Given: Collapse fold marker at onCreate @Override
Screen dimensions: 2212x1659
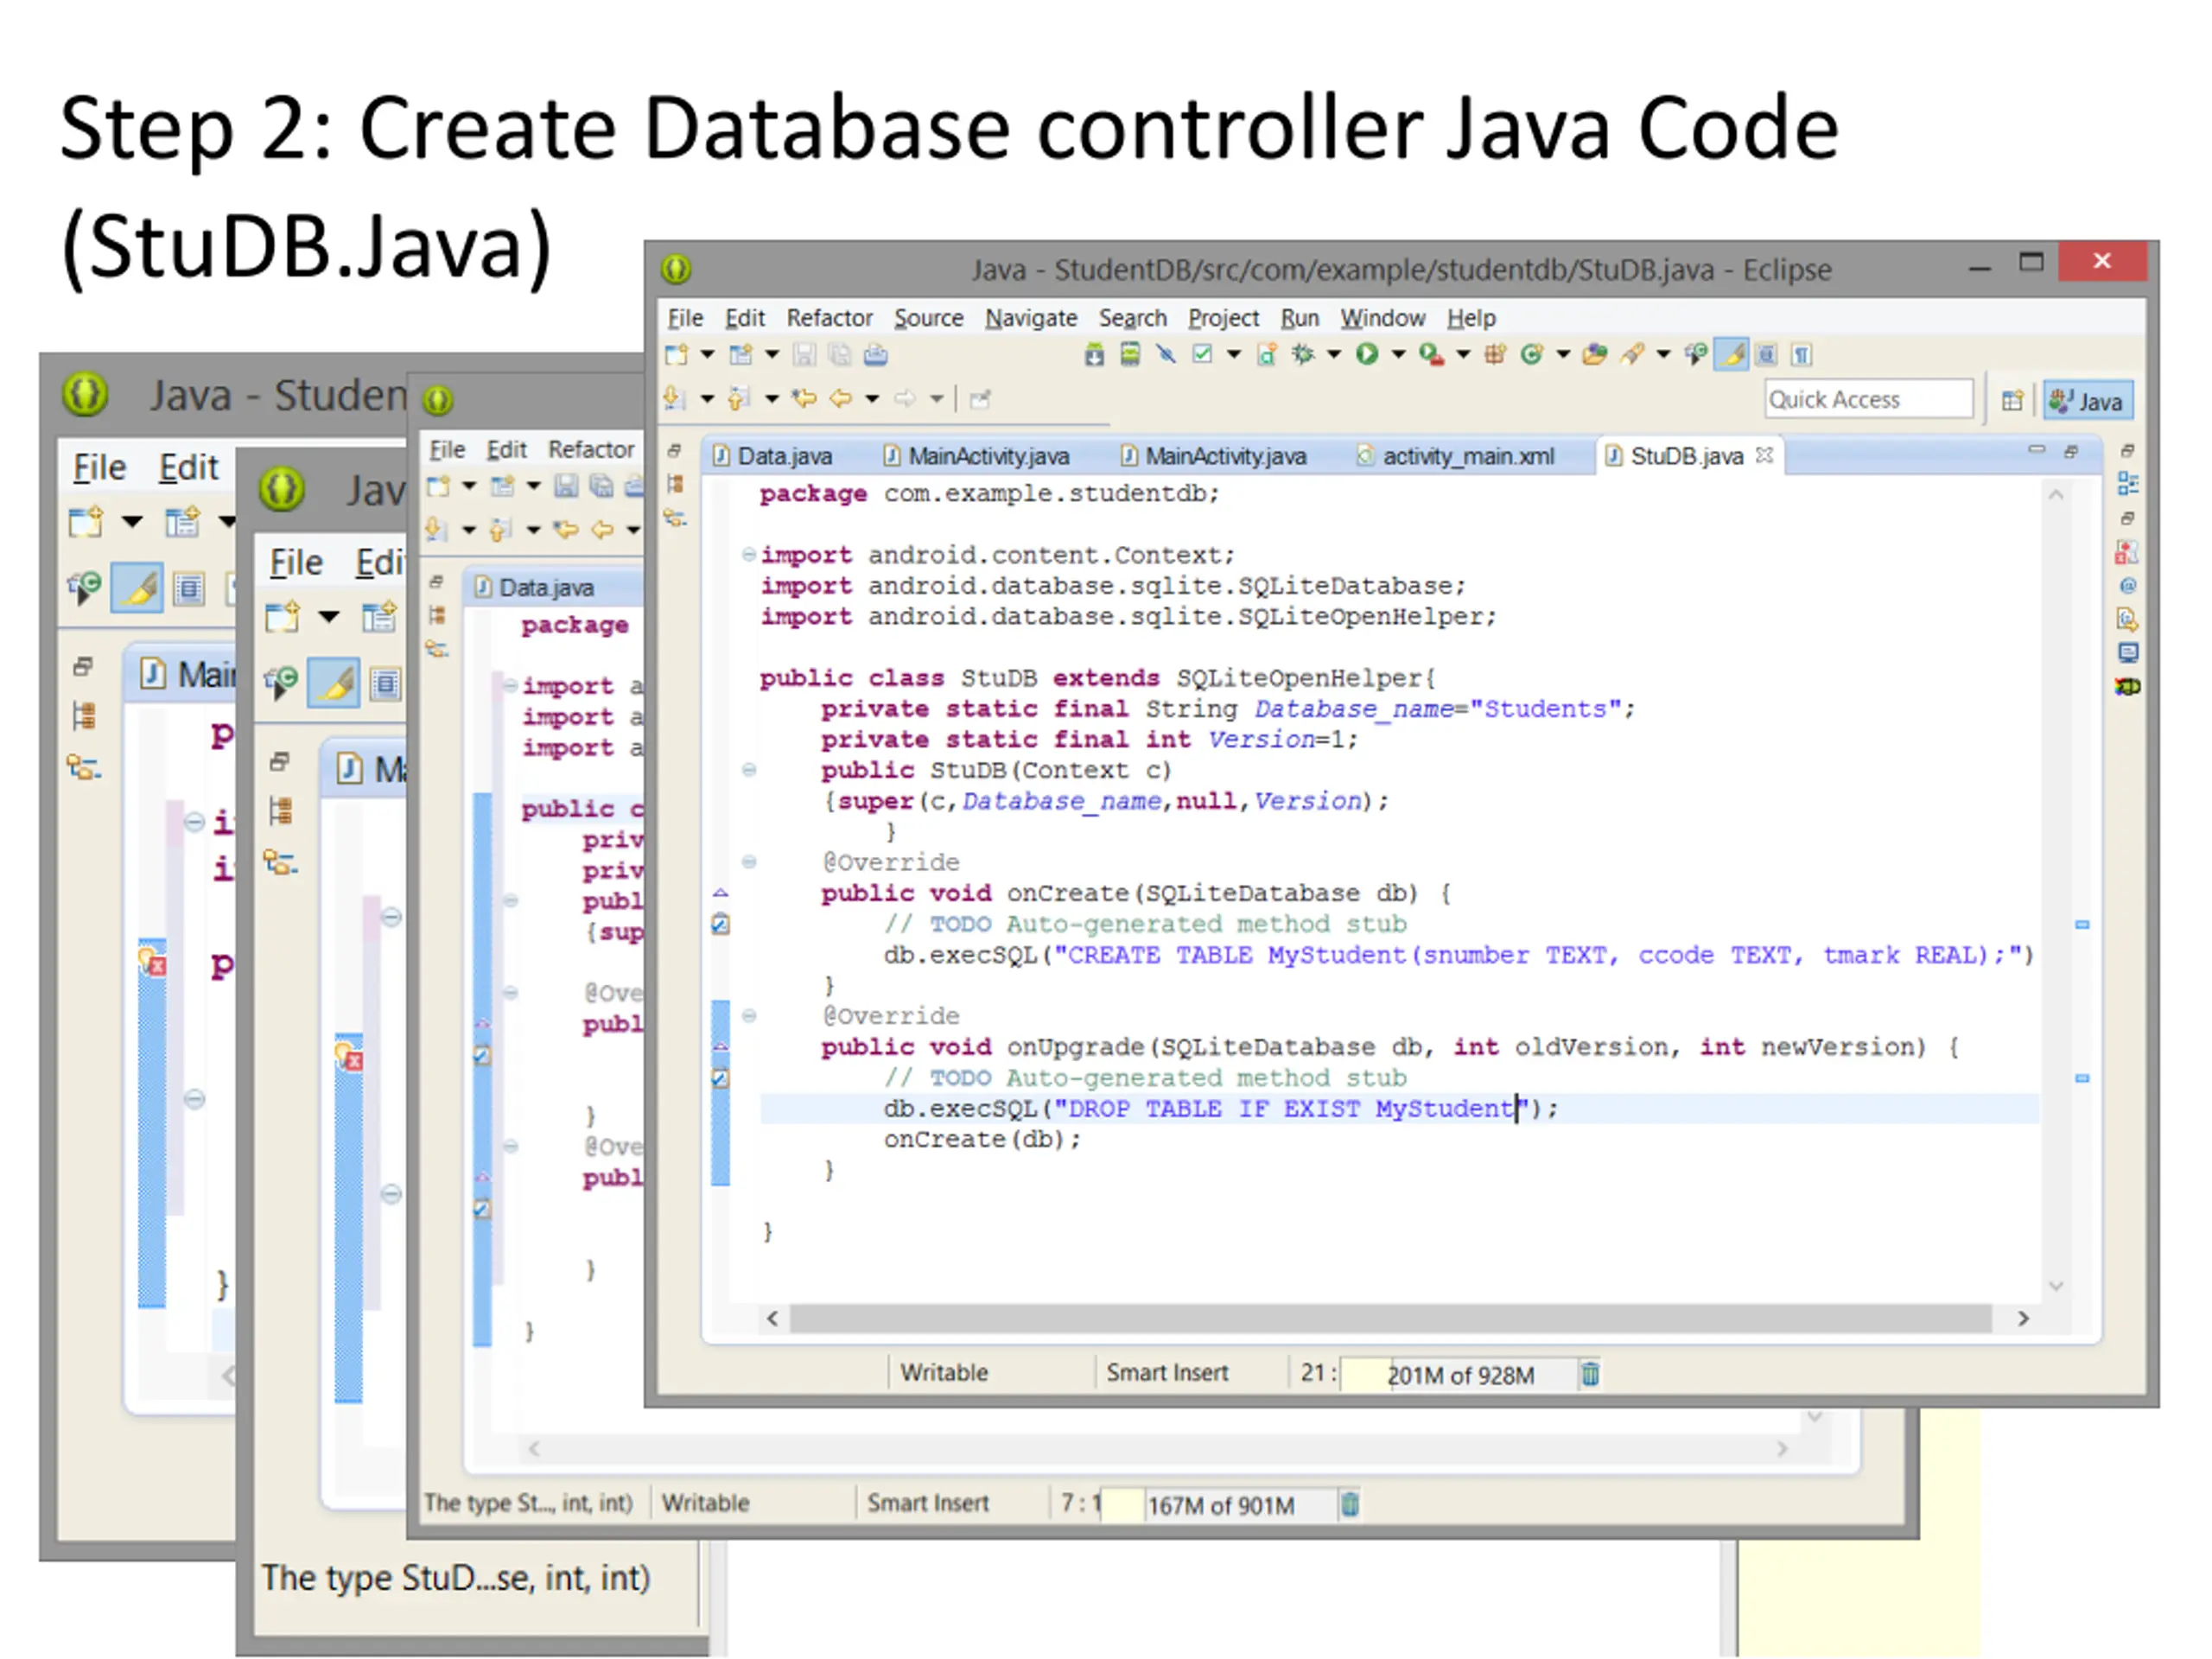Looking at the screenshot, I should point(748,862).
